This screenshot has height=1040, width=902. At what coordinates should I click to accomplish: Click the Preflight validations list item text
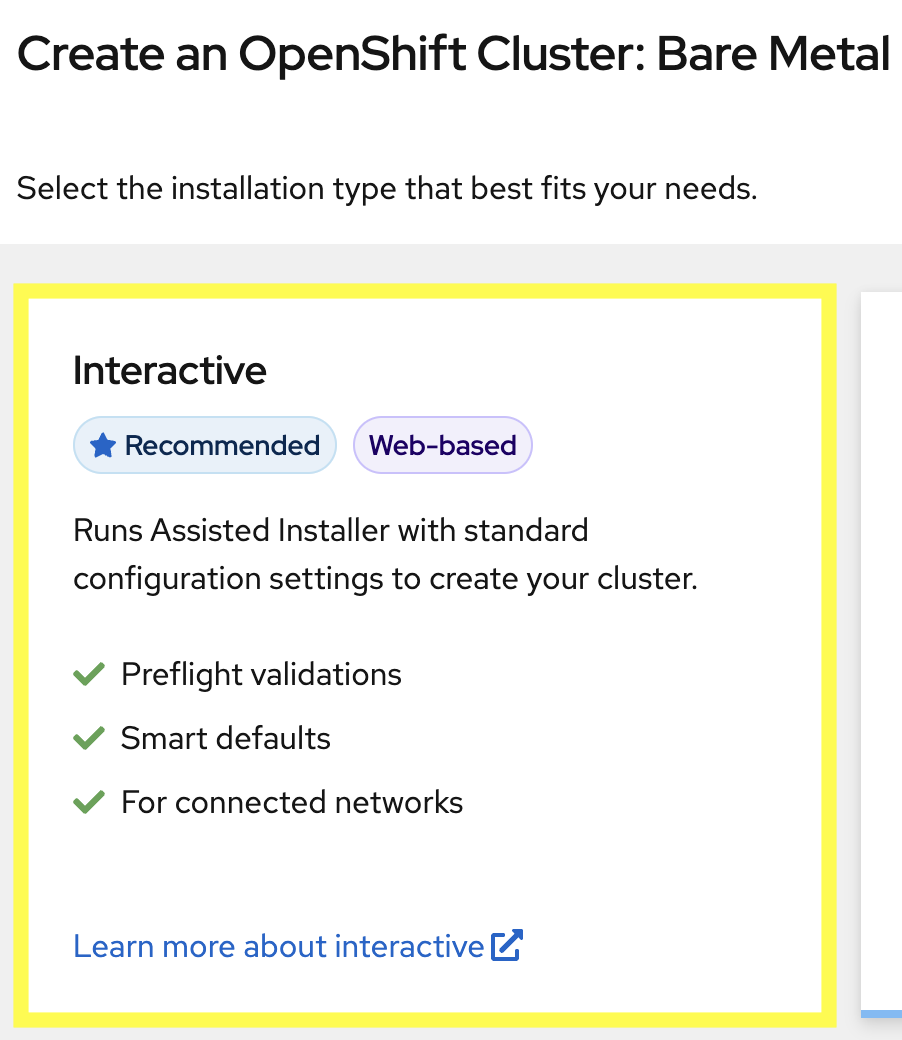(261, 675)
